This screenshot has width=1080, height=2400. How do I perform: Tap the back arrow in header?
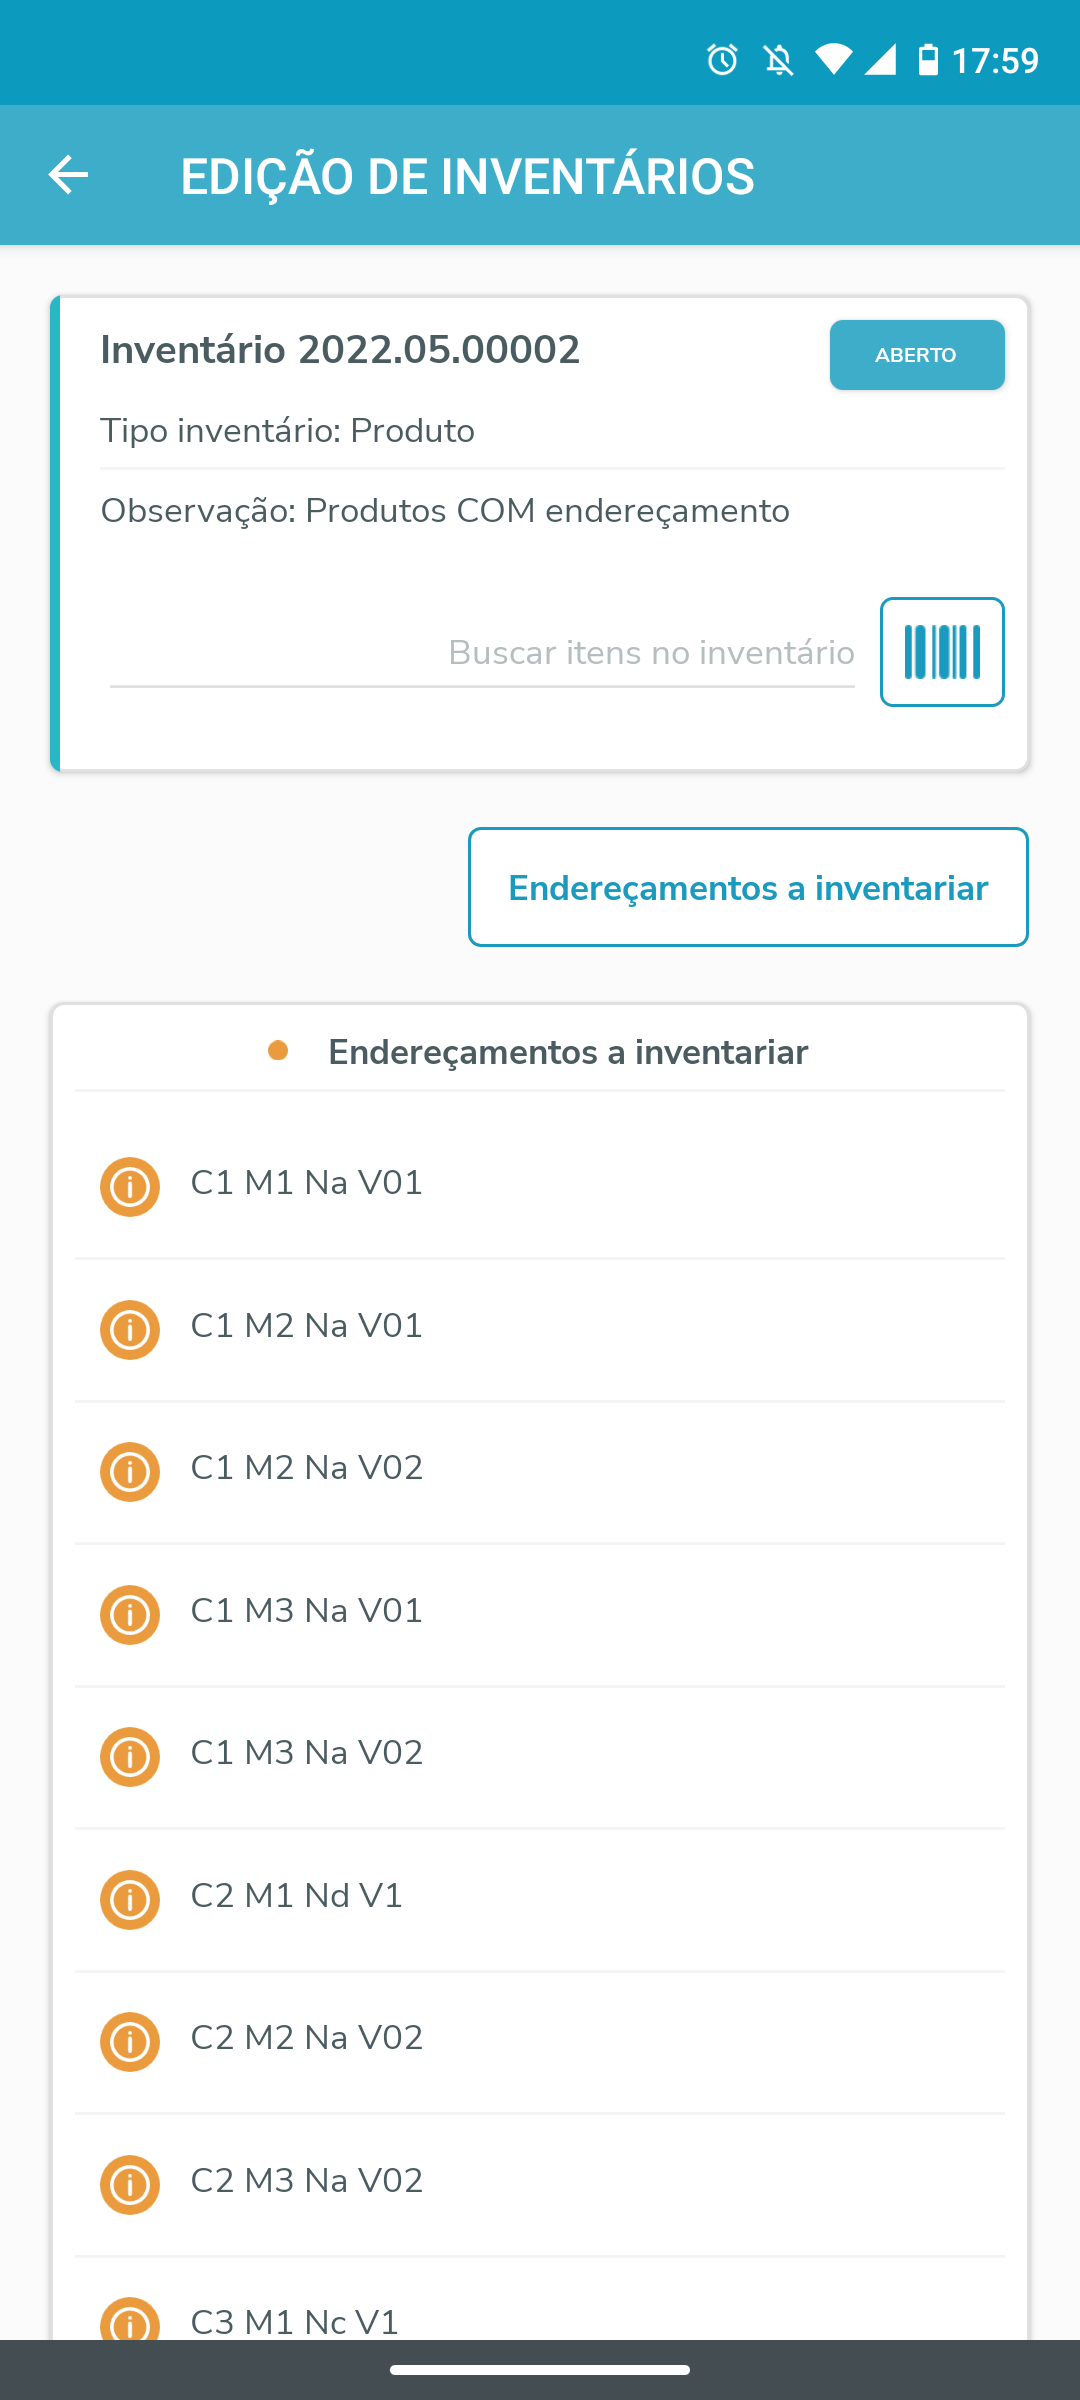[x=68, y=175]
